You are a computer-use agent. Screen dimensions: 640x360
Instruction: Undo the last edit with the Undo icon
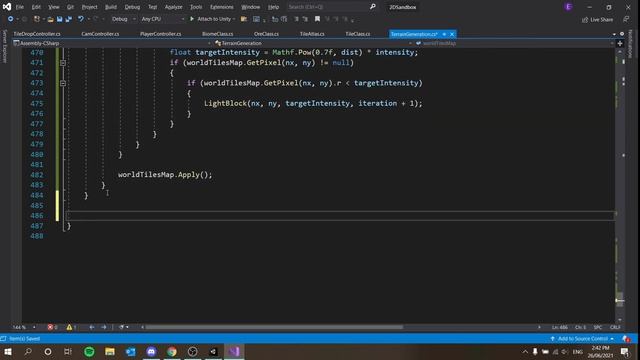[81, 19]
